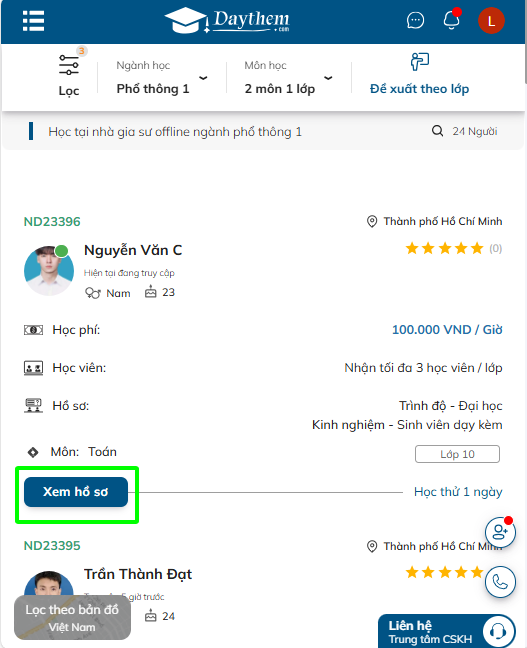Screen dimensions: 527x648
Task: Open tutor code ND23396
Action: click(52, 222)
